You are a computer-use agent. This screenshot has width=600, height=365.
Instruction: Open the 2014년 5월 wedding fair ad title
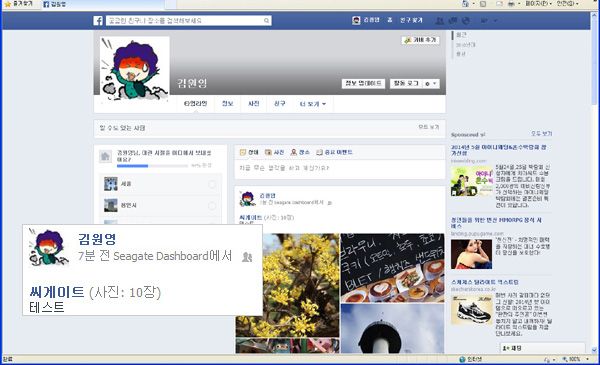pyautogui.click(x=499, y=150)
